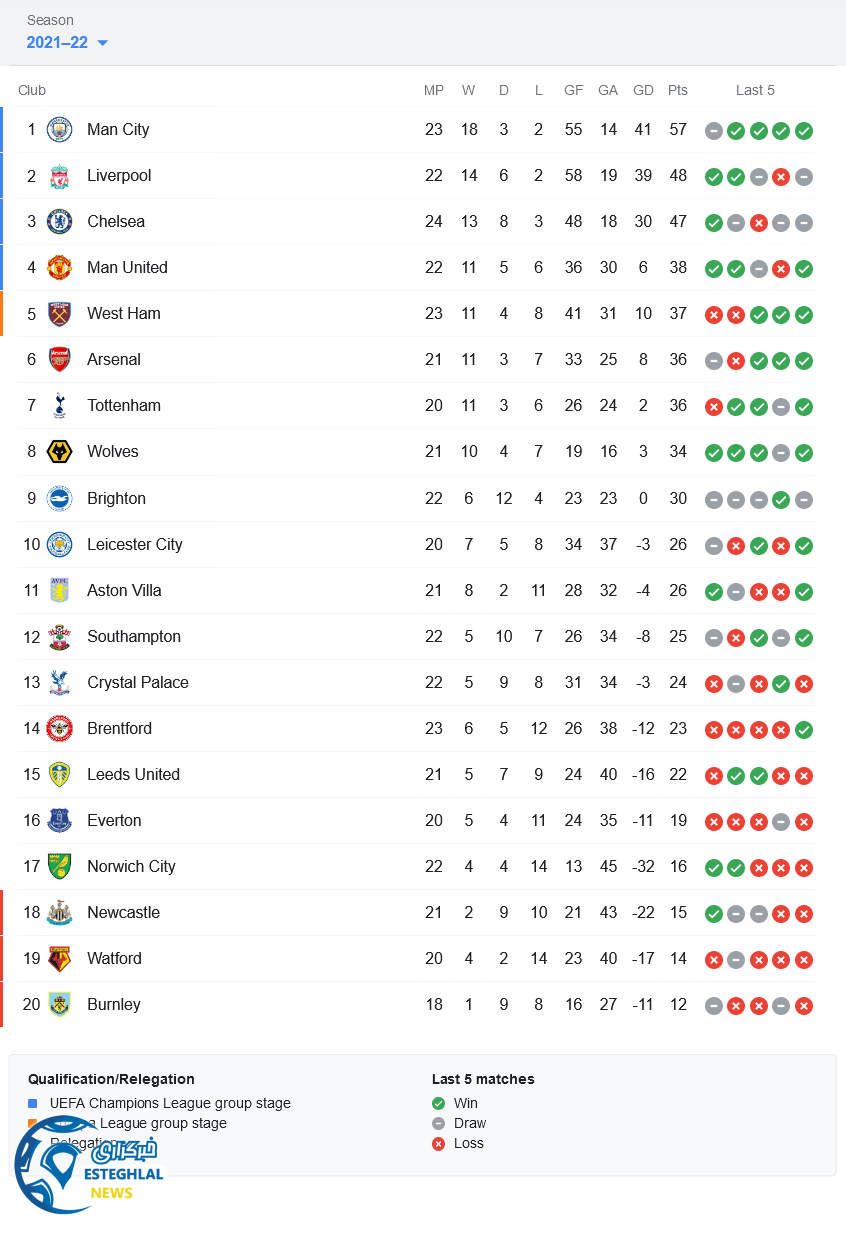Click the Last 5 column header
The width and height of the screenshot is (846, 1239).
pyautogui.click(x=755, y=90)
